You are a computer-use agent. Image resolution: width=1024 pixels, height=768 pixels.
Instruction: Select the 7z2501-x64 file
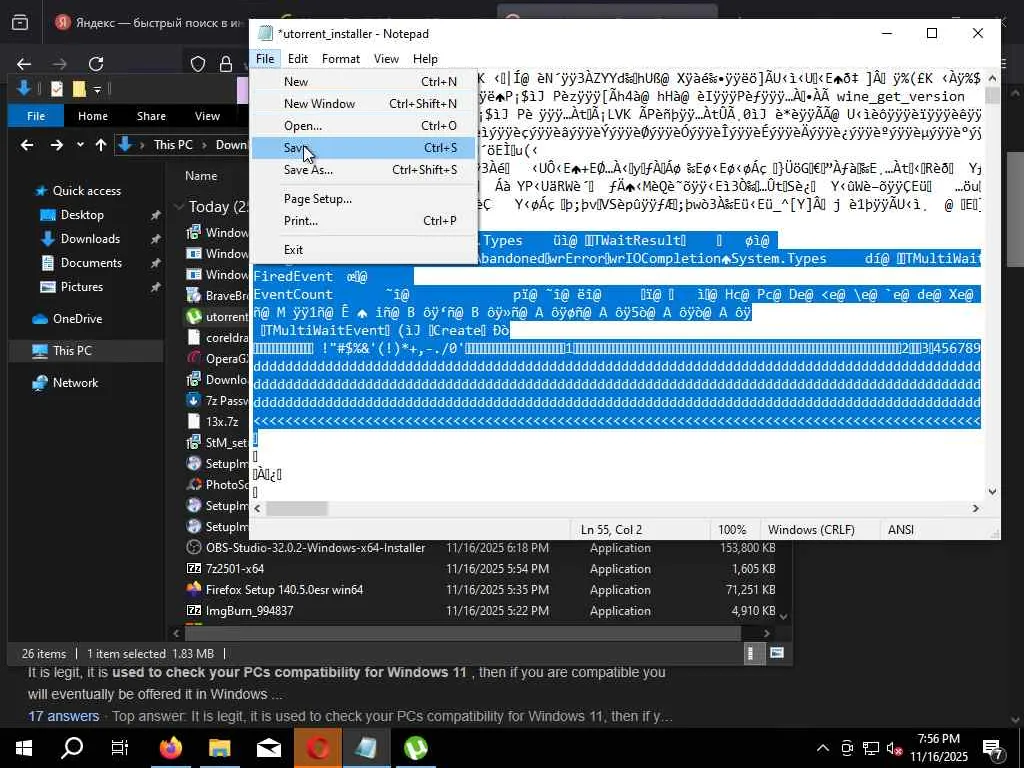coord(234,569)
